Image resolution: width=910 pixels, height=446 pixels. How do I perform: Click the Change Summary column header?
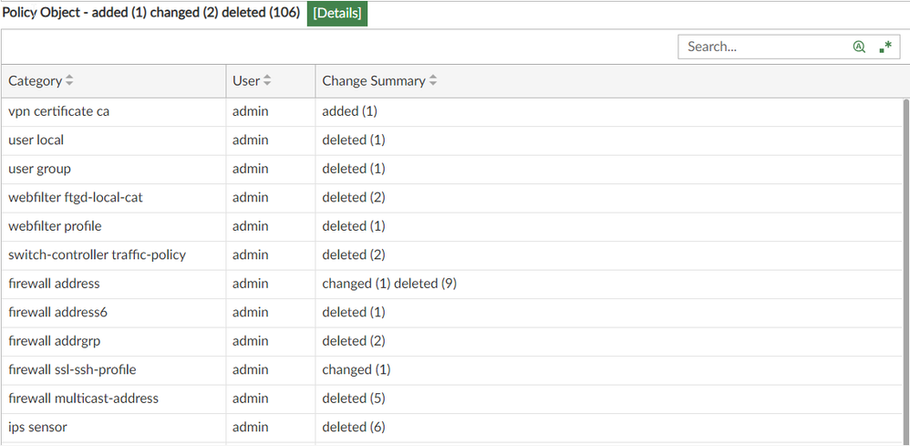coord(373,81)
